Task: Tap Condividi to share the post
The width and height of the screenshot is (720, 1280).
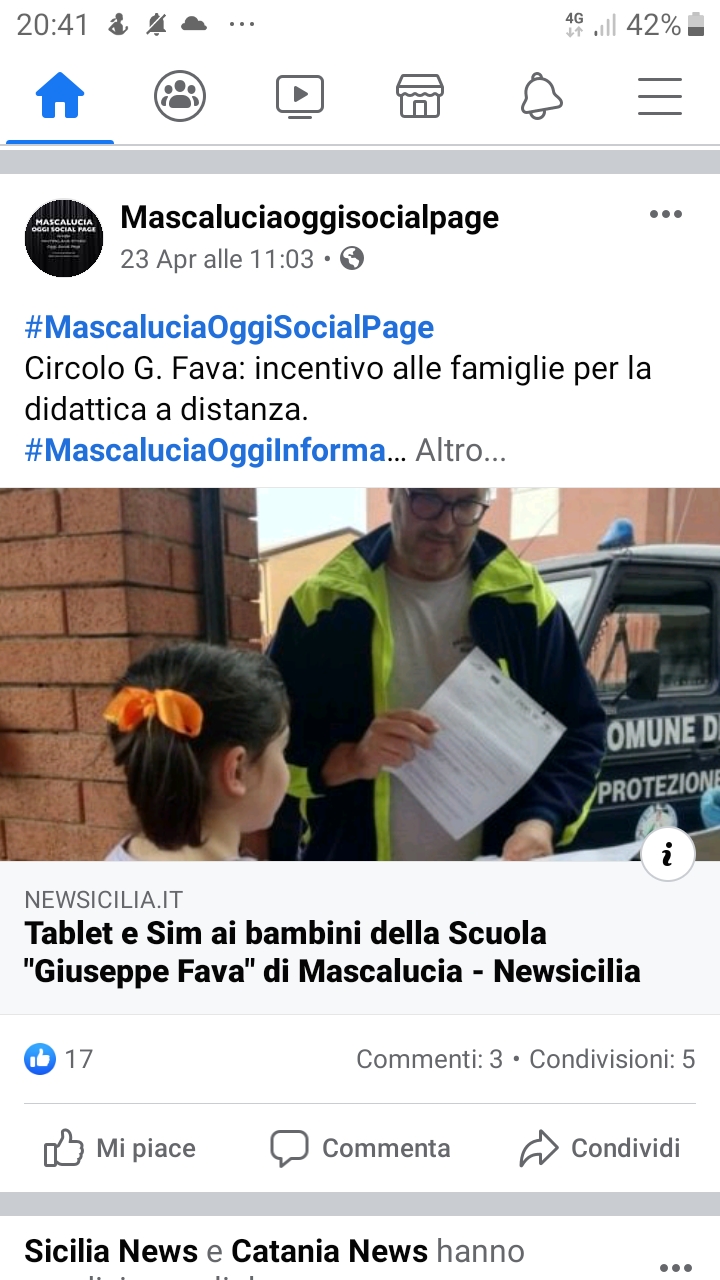Action: [600, 1148]
